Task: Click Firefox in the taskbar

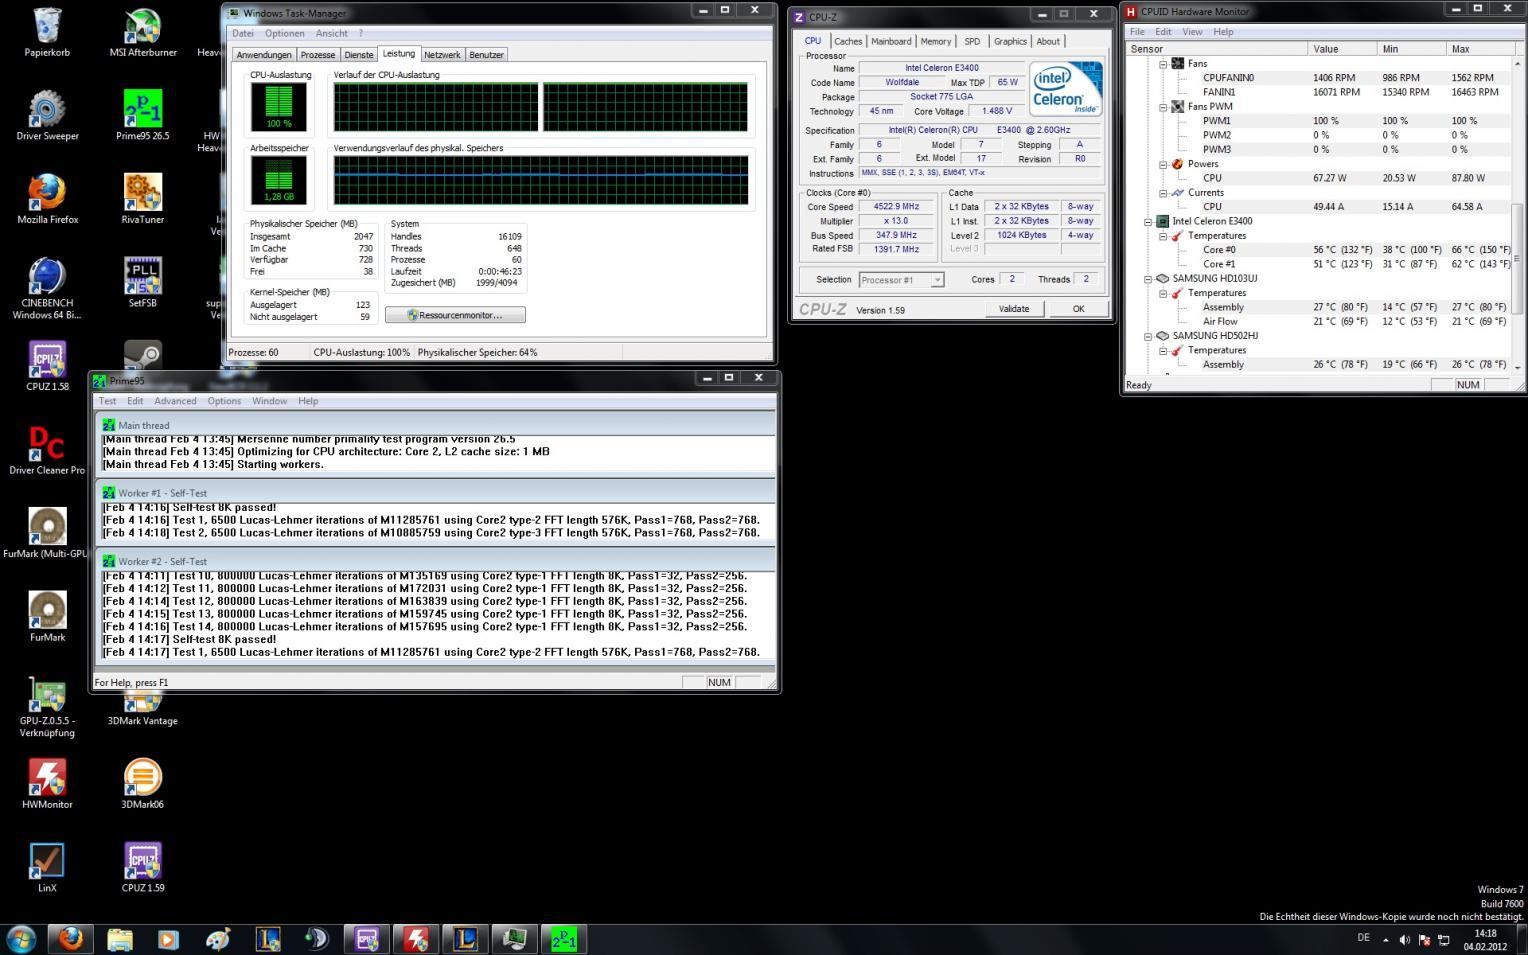Action: click(70, 939)
